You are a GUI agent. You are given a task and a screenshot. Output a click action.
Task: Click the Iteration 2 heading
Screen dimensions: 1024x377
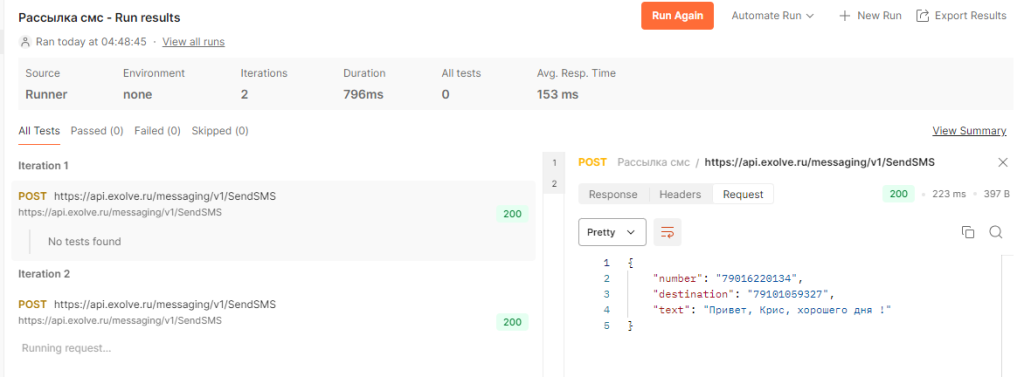pyautogui.click(x=44, y=274)
